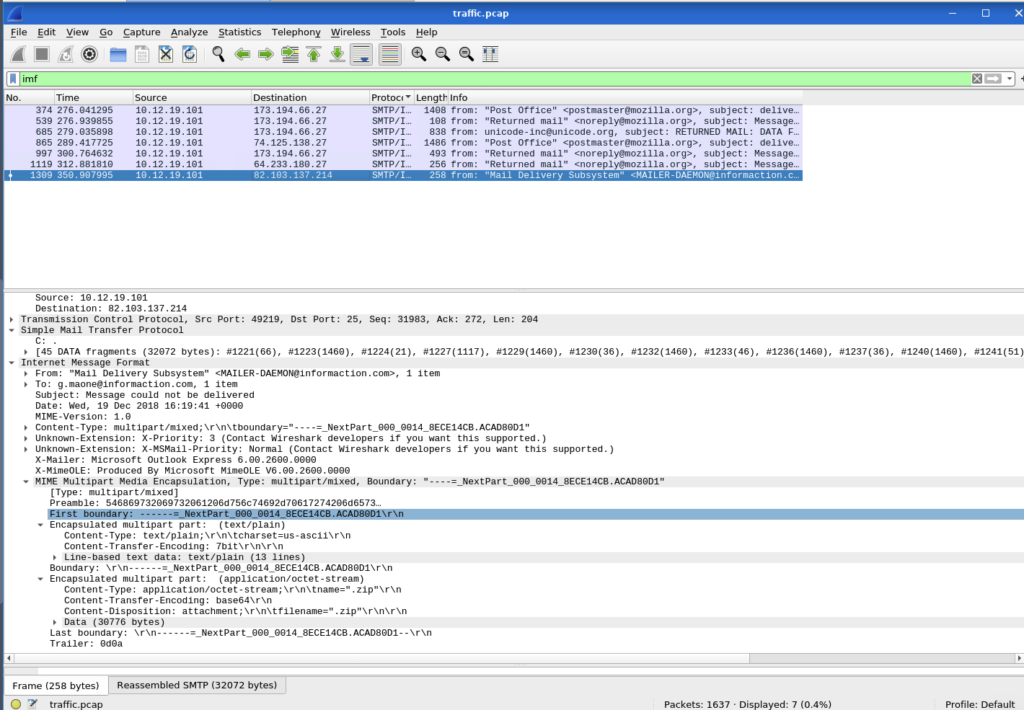Click the Save capture file icon
This screenshot has height=710, width=1024.
pos(142,54)
